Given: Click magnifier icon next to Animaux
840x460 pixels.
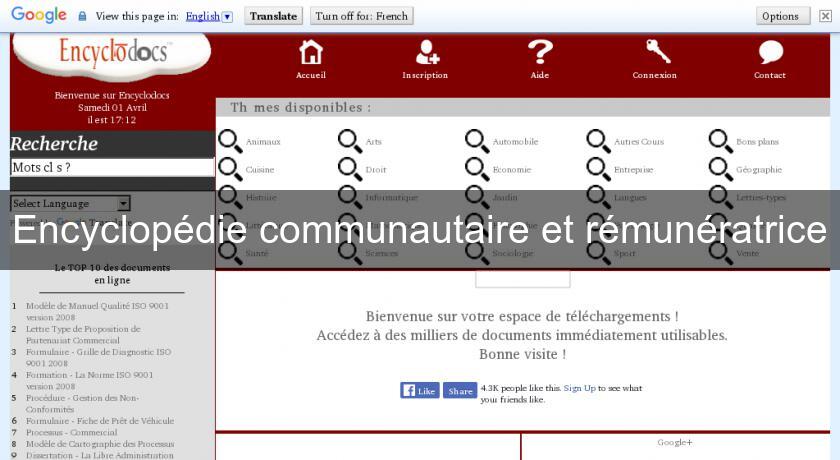Looking at the screenshot, I should click(x=230, y=142).
